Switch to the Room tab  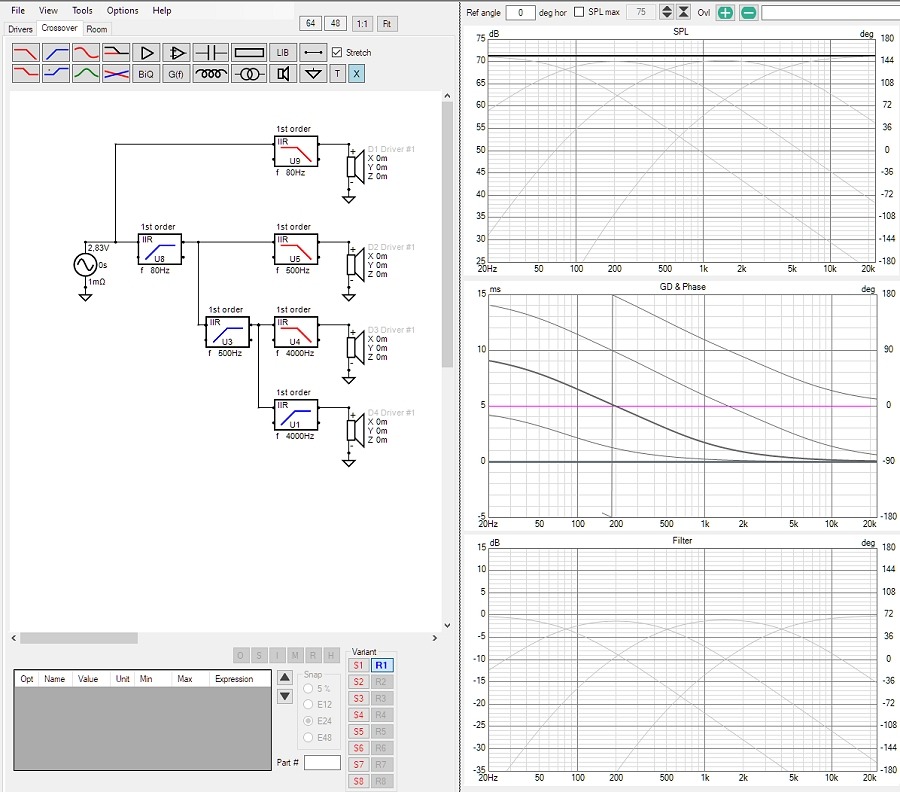(96, 29)
